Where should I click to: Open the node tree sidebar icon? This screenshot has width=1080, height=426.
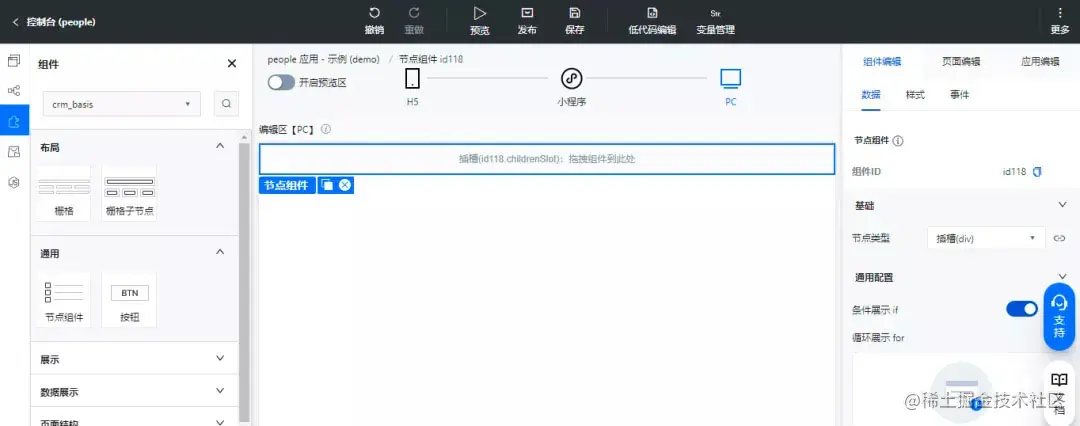point(14,90)
